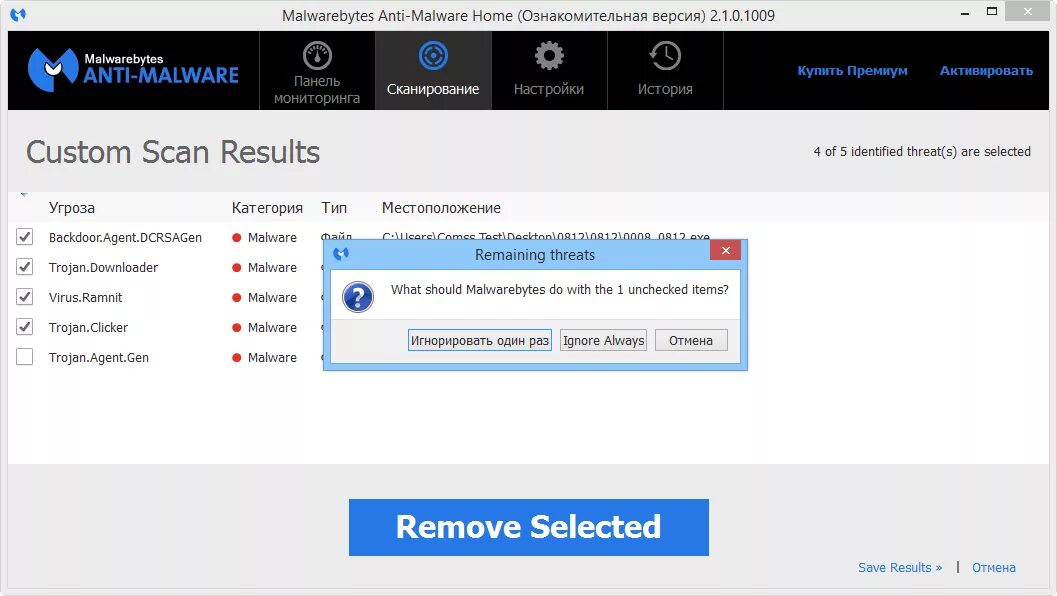Screen dimensions: 1057x596
Task: Click red Malware dot for Virus.Ramnit row
Action: pos(237,297)
